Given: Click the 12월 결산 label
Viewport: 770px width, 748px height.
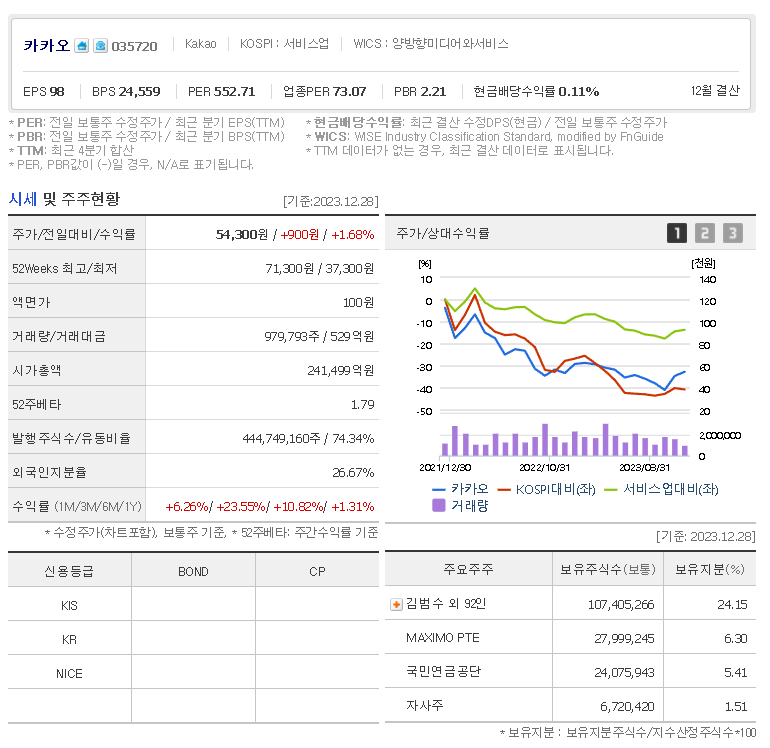Looking at the screenshot, I should click(715, 91).
